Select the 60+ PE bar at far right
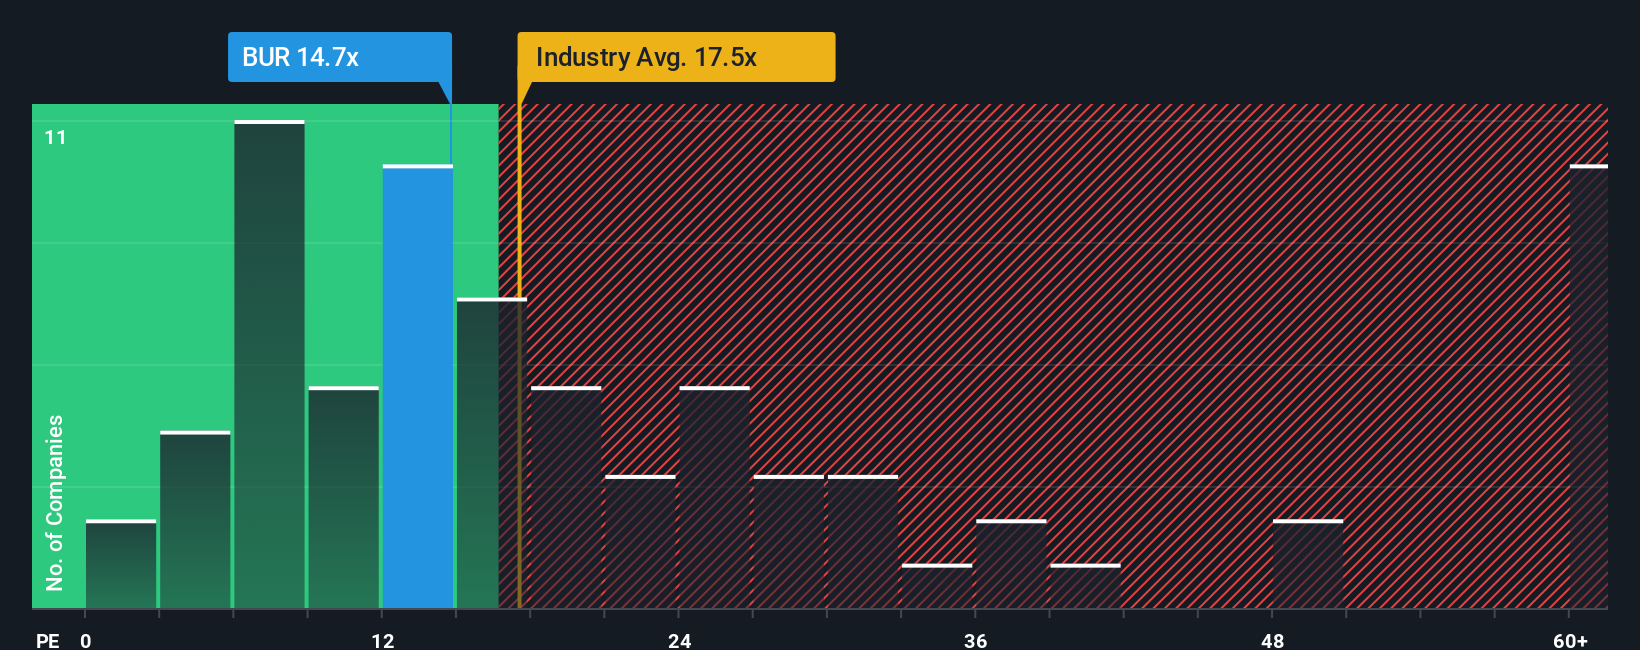1640x650 pixels. click(x=1589, y=387)
